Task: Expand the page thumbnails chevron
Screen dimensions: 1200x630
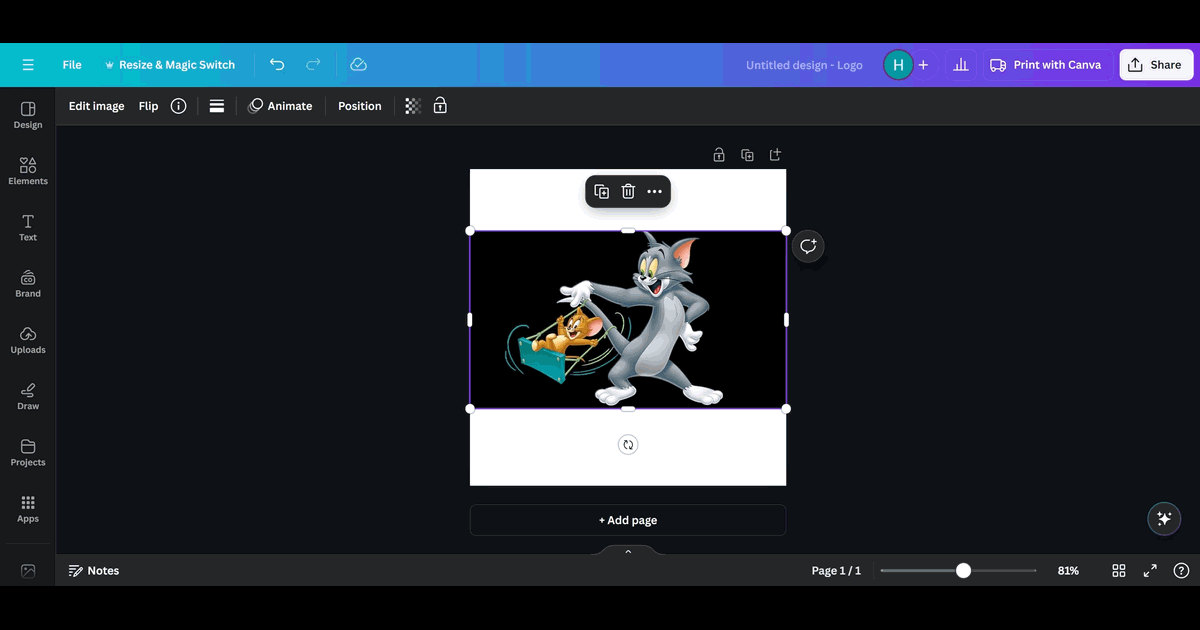Action: pyautogui.click(x=628, y=551)
